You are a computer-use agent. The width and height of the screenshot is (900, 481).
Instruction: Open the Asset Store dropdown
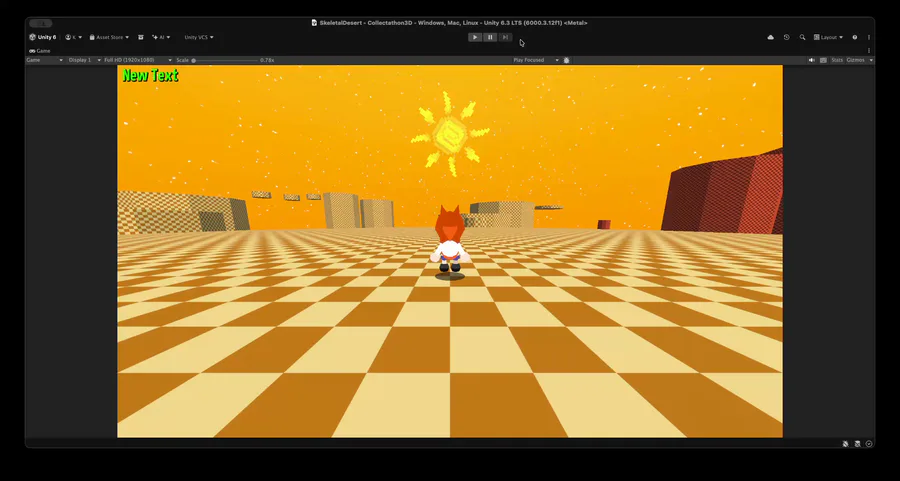click(109, 37)
